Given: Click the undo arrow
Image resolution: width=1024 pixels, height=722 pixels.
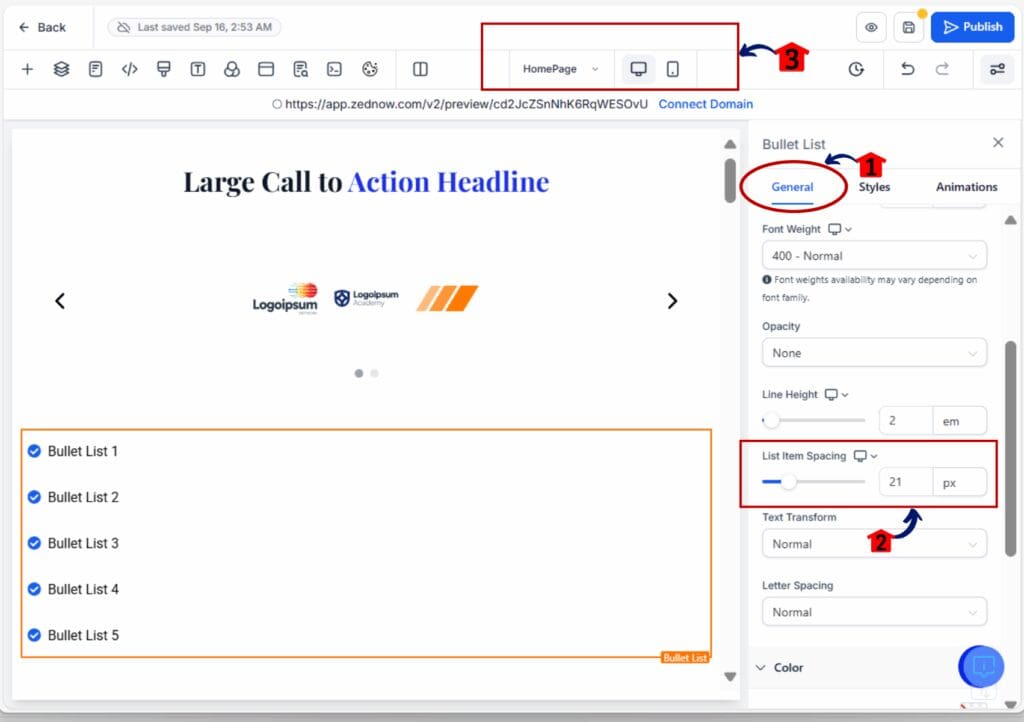Looking at the screenshot, I should point(907,69).
